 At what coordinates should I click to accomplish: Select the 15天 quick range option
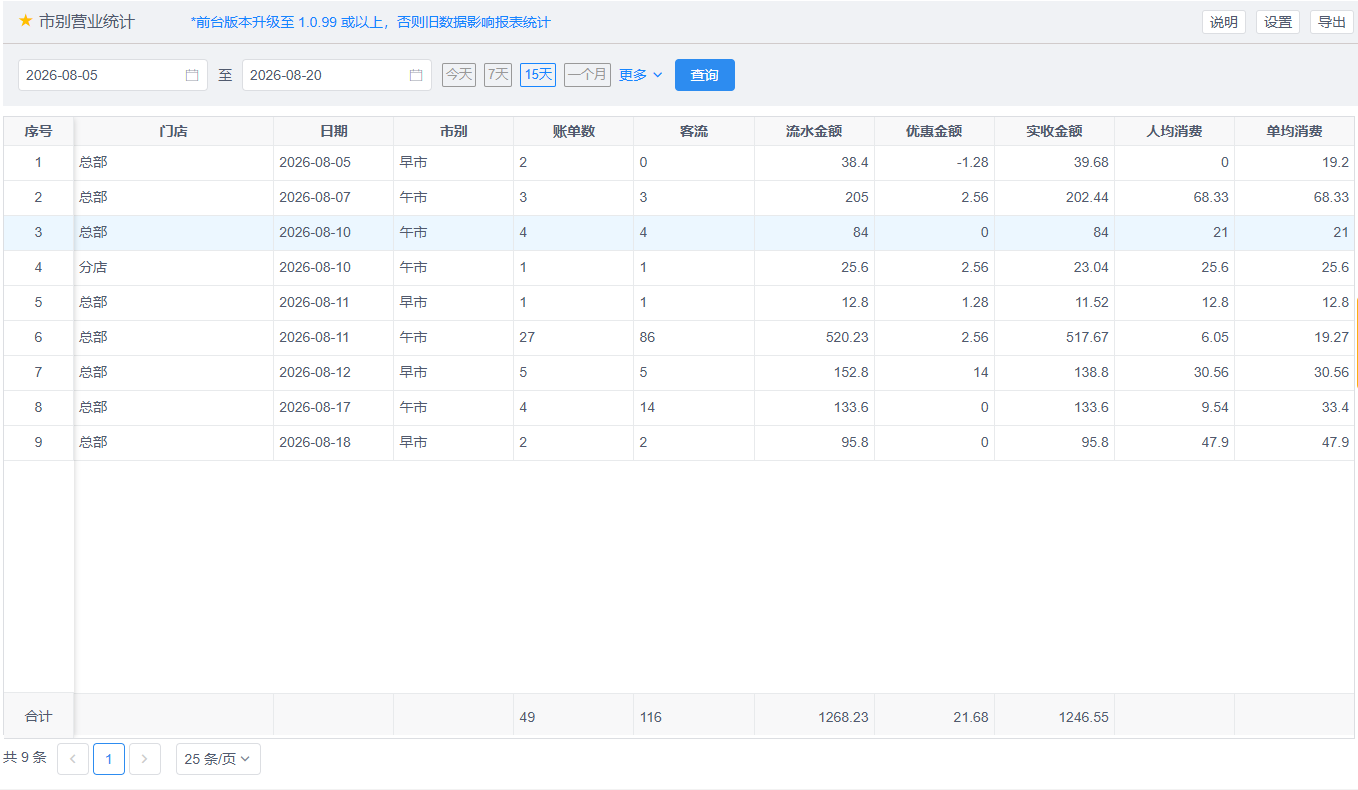point(538,75)
